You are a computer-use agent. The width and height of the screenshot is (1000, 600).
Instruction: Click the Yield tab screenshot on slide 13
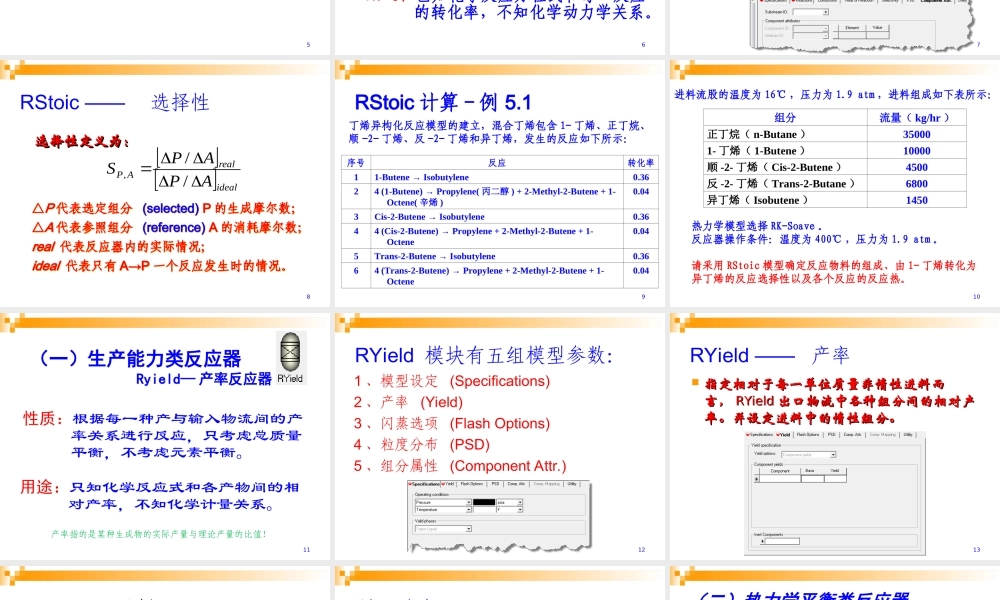(835, 493)
